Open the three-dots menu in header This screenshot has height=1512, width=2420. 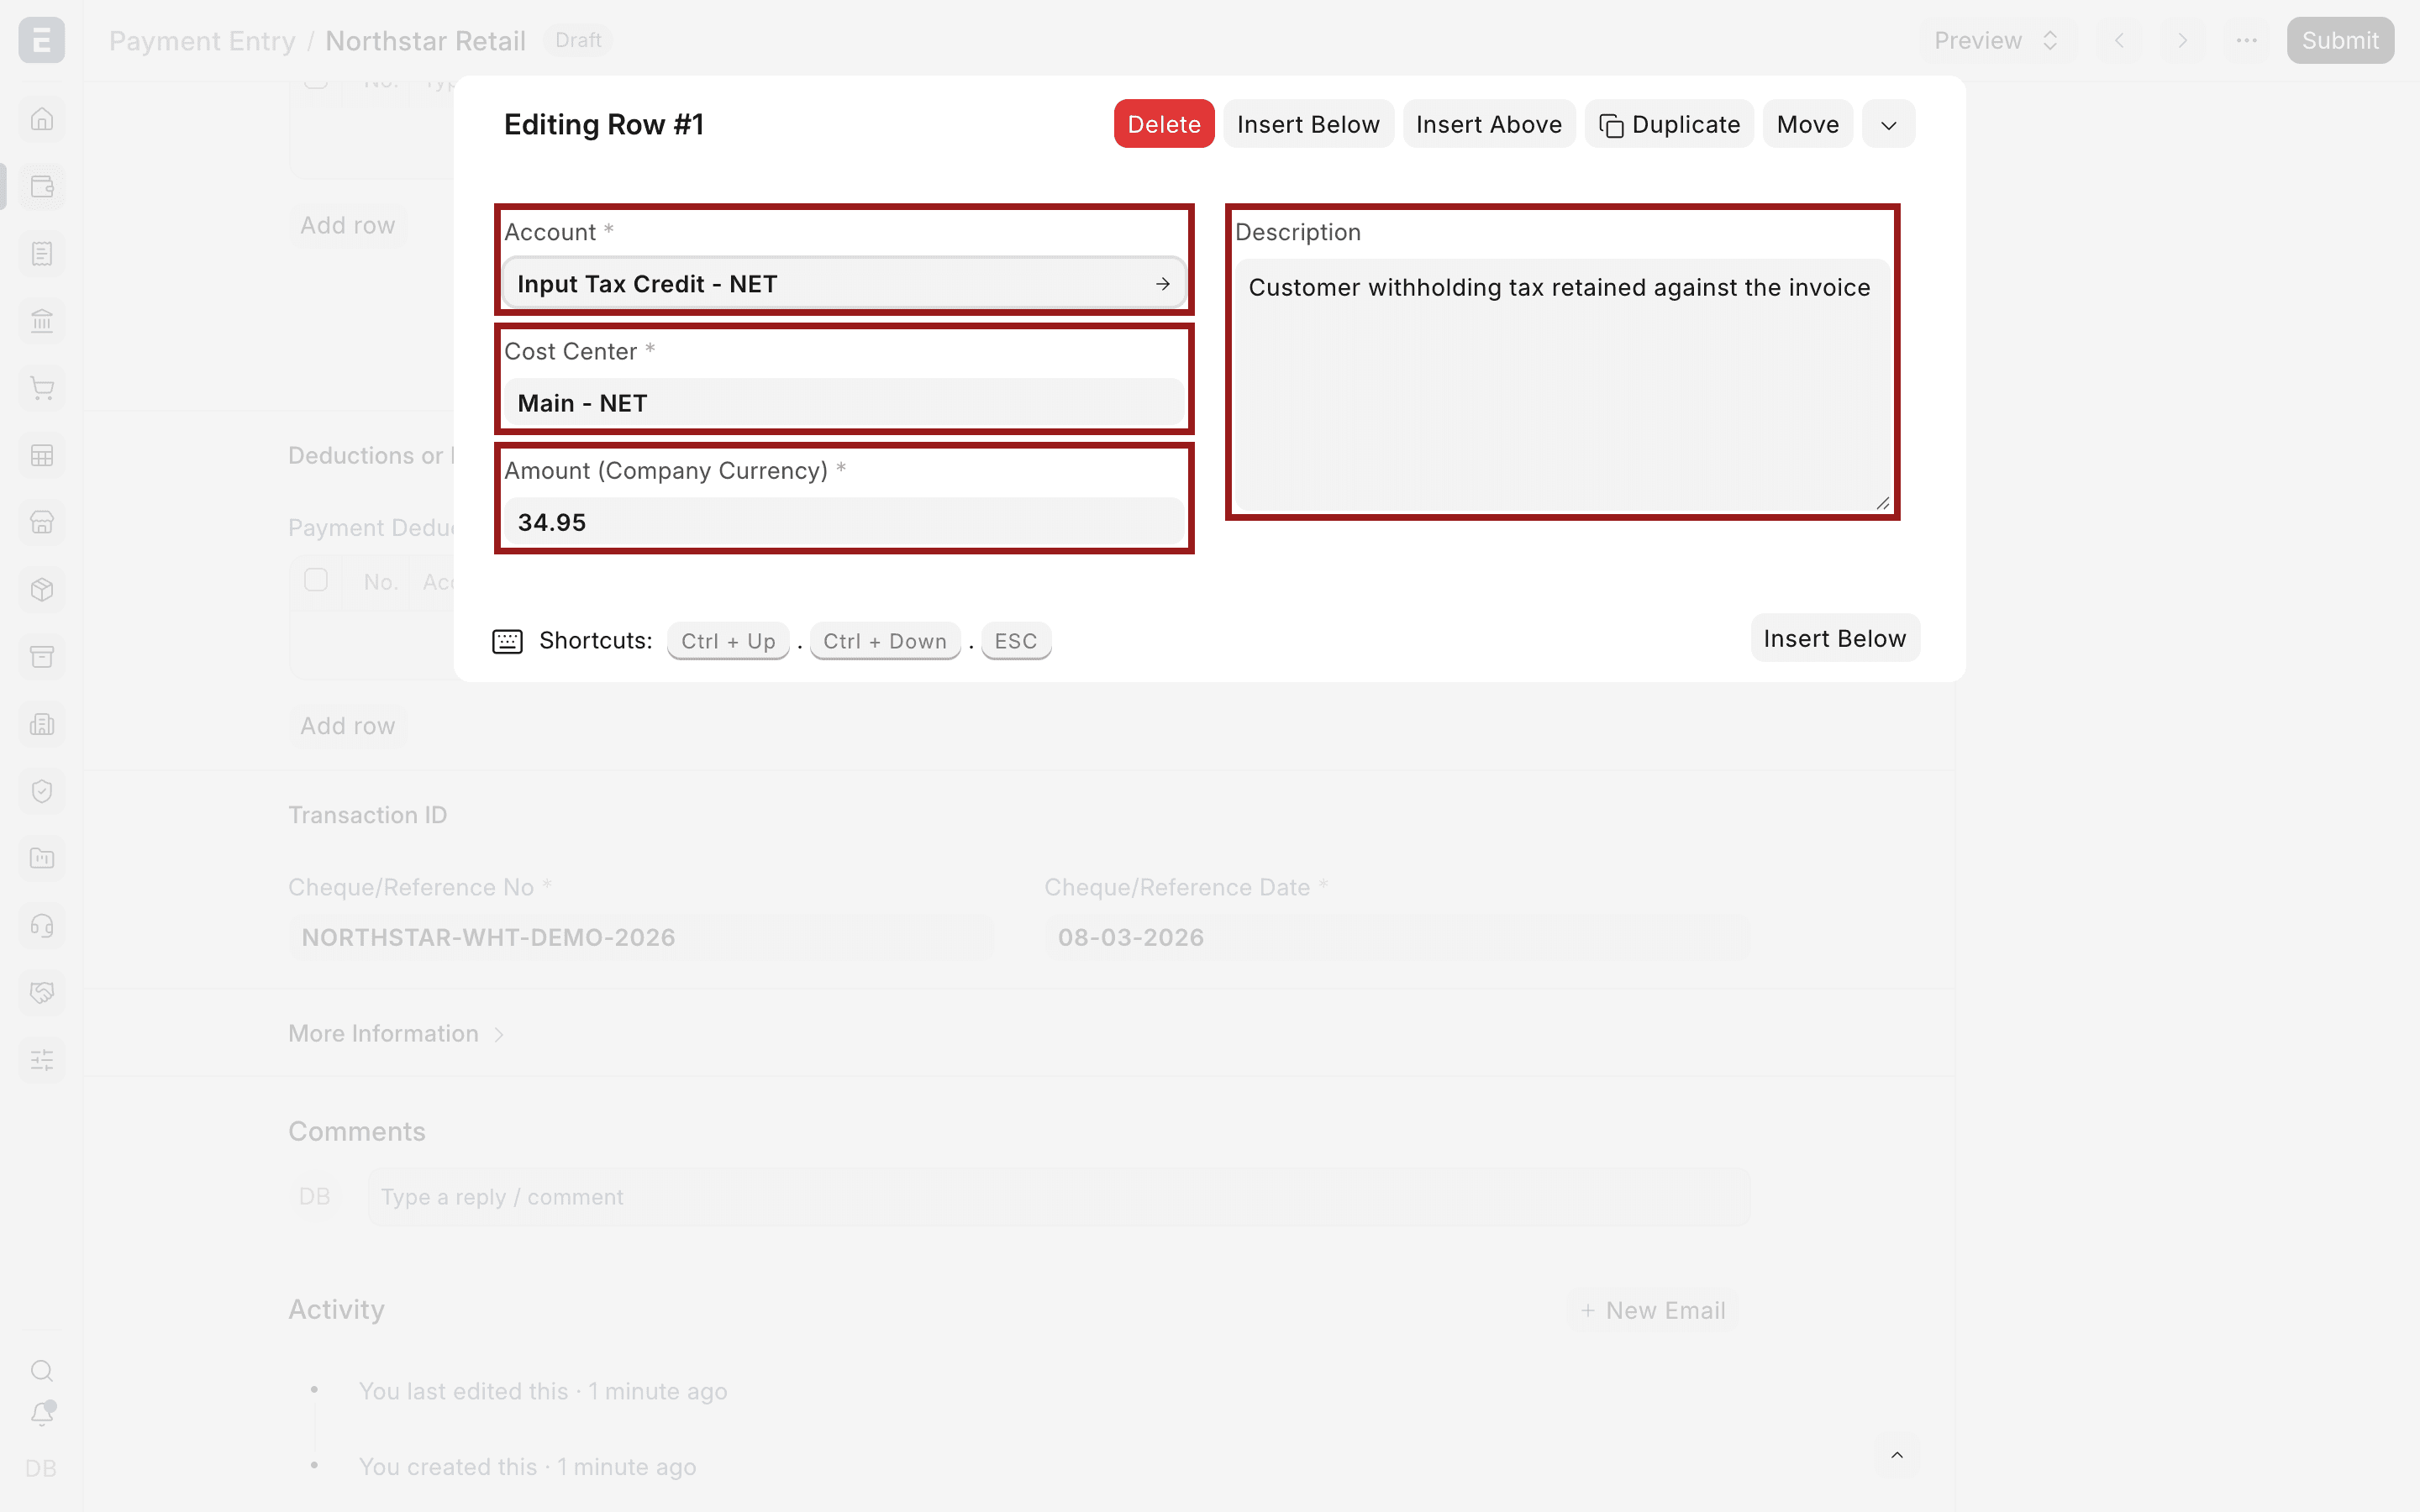point(2246,40)
